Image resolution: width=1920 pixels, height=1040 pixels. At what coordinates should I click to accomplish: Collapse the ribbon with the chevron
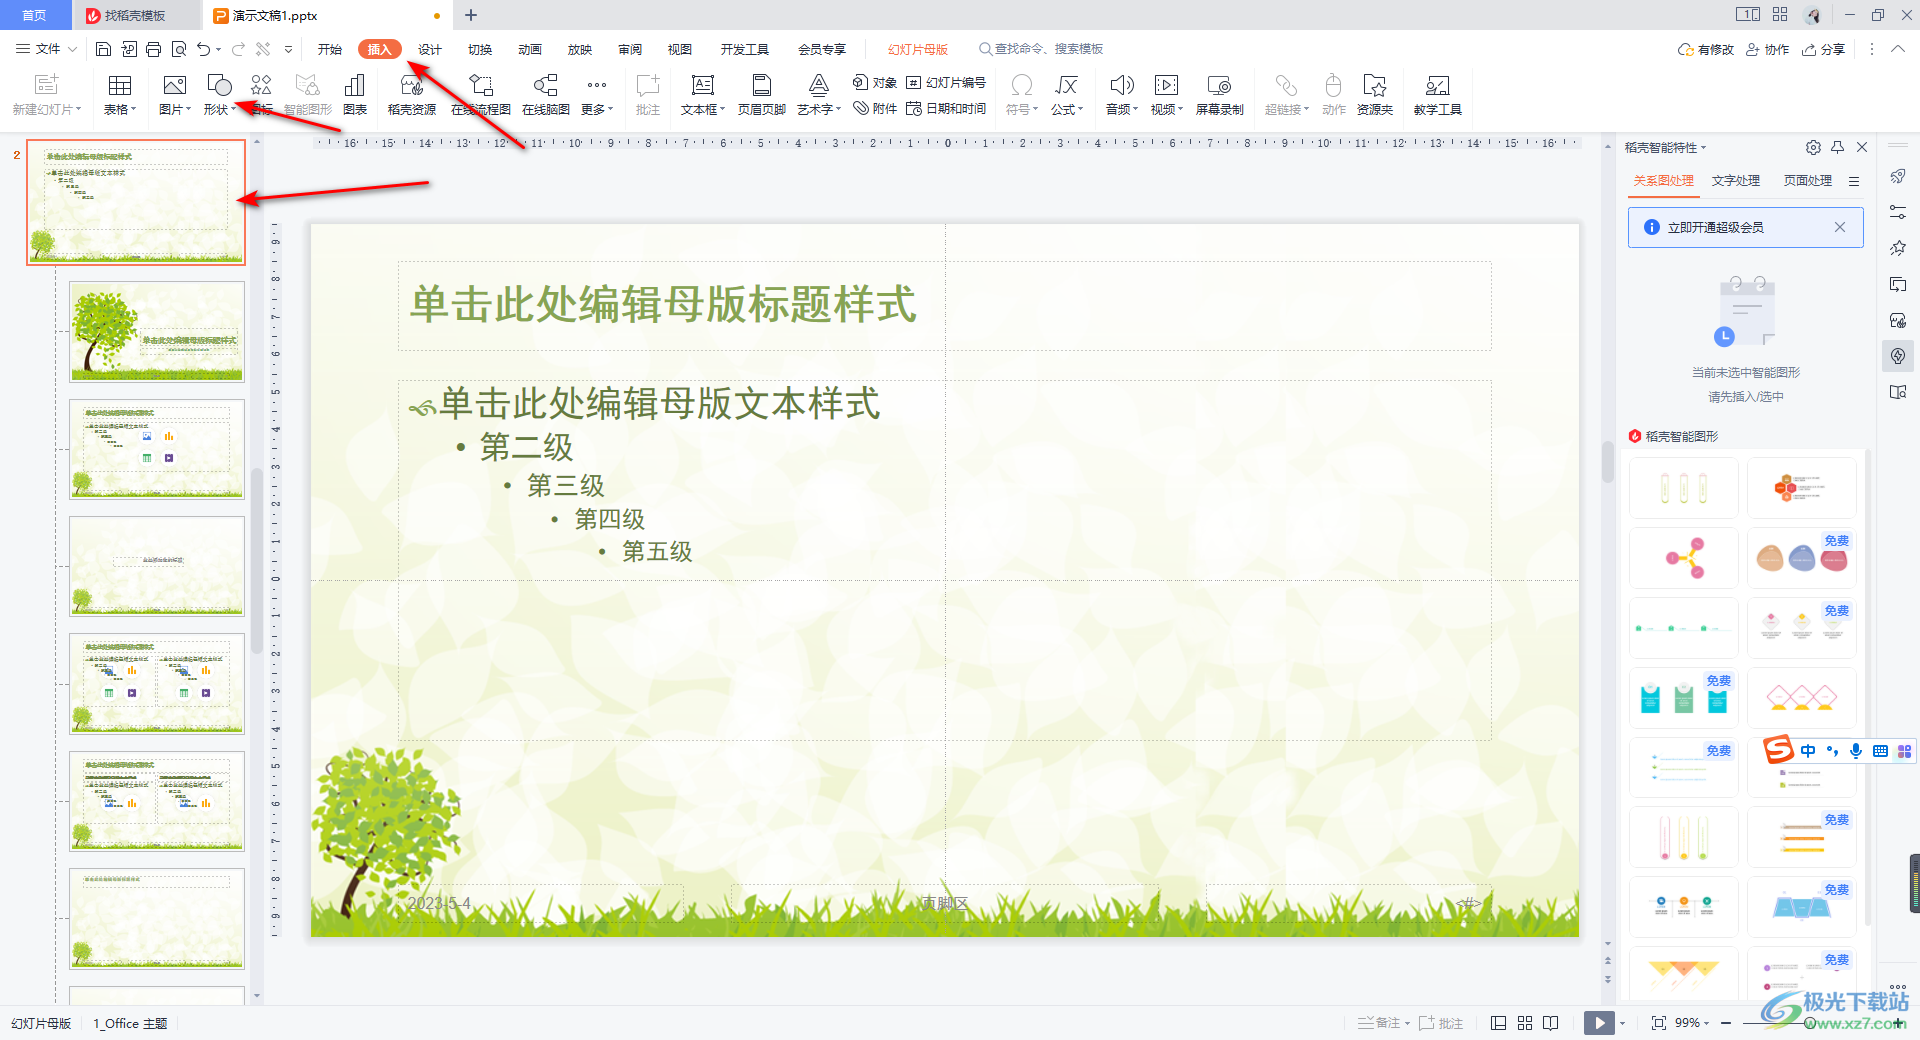click(x=1898, y=49)
